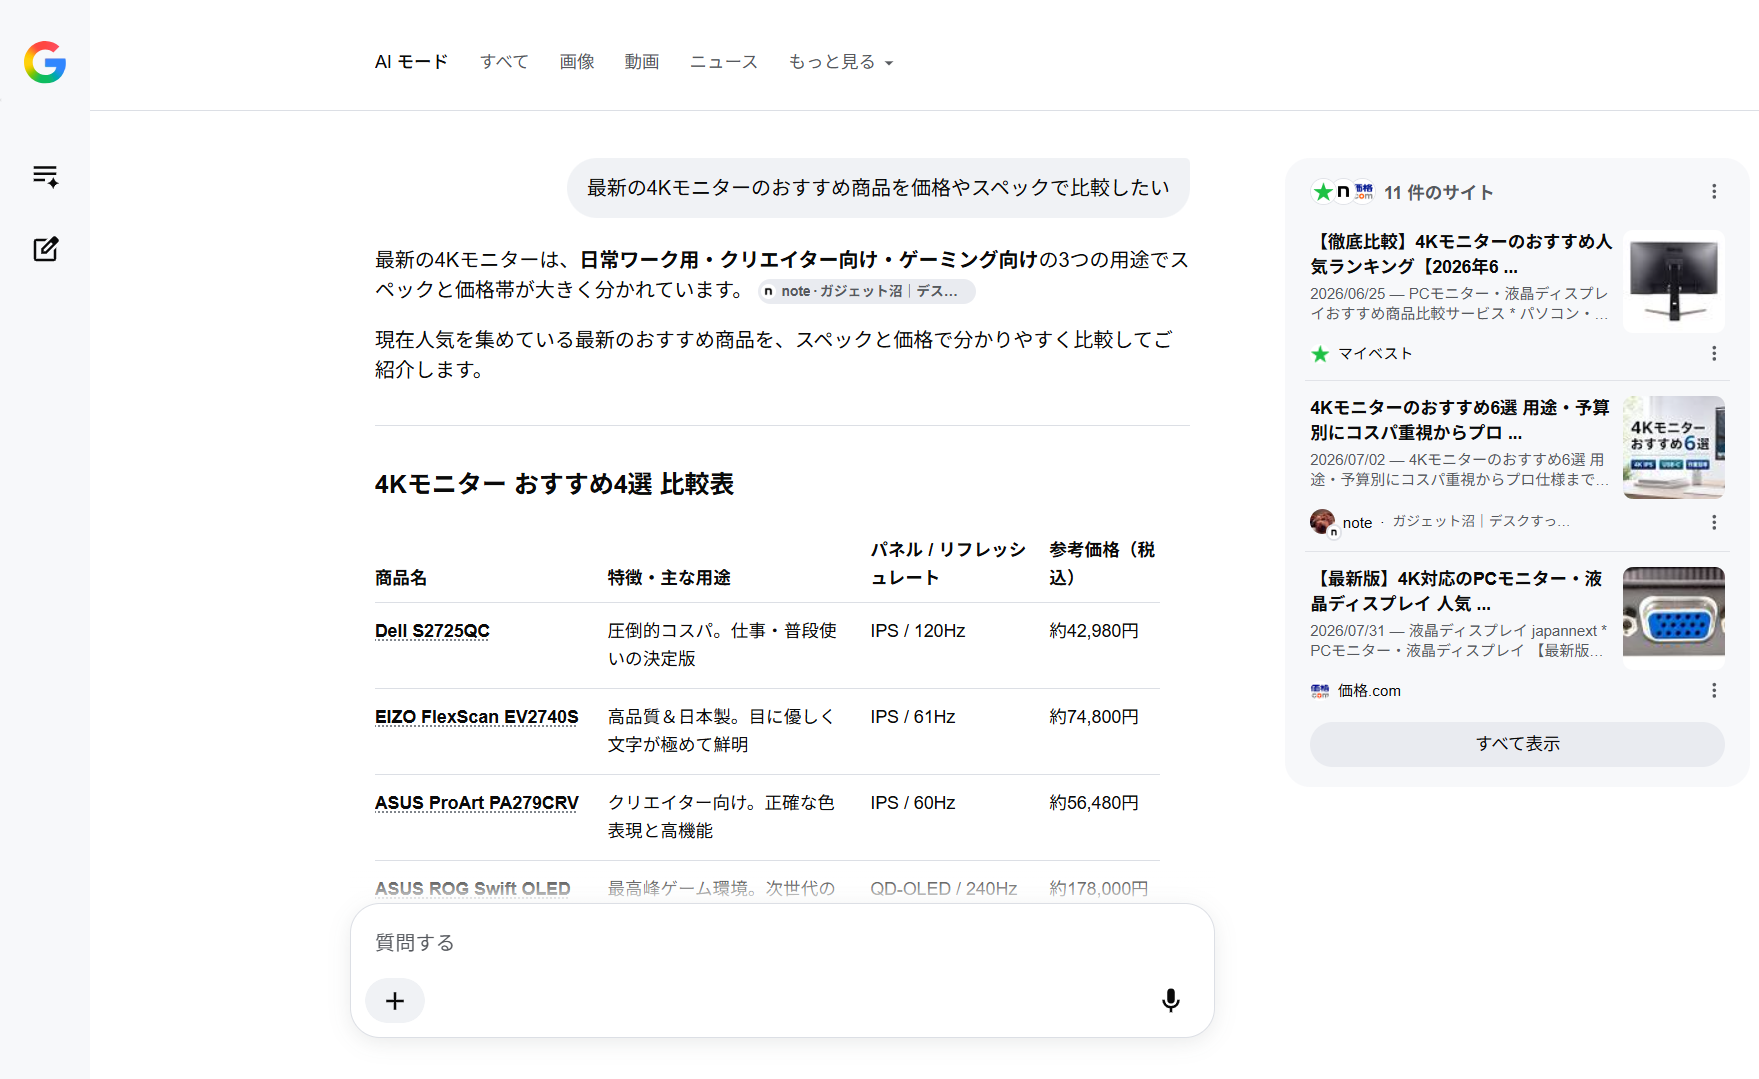Open the 画像 tab
This screenshot has height=1079, width=1759.
click(x=577, y=62)
